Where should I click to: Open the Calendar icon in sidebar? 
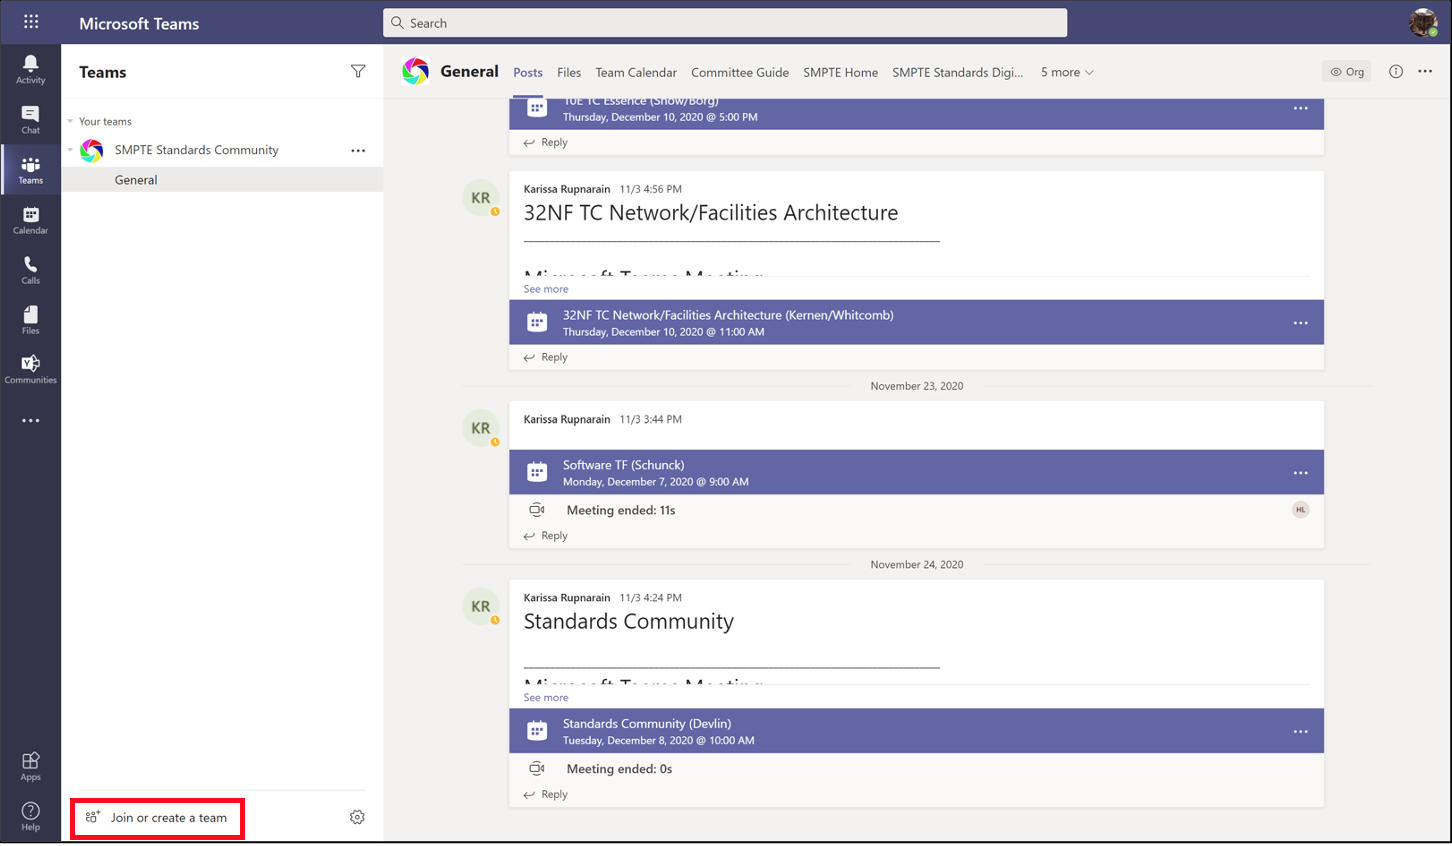tap(30, 220)
